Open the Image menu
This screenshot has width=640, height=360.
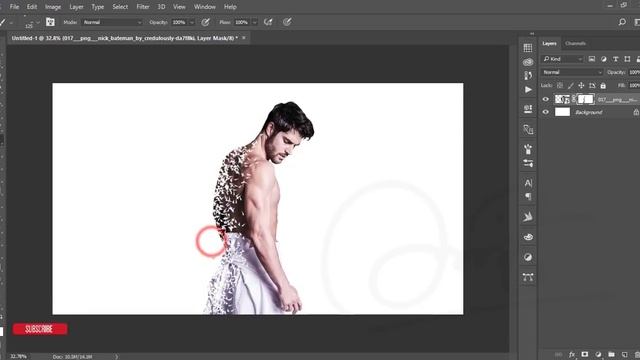[x=53, y=7]
